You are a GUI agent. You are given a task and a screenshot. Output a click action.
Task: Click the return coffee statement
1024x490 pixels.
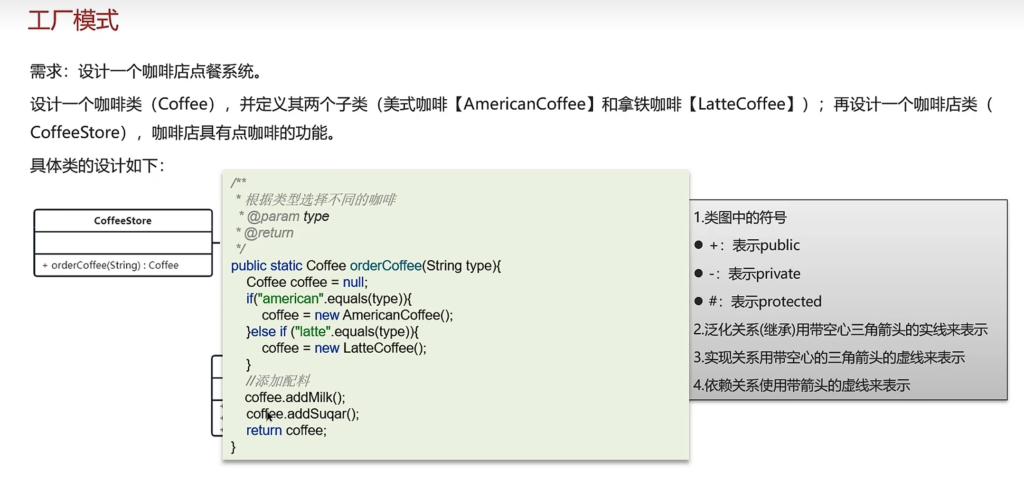coord(286,430)
